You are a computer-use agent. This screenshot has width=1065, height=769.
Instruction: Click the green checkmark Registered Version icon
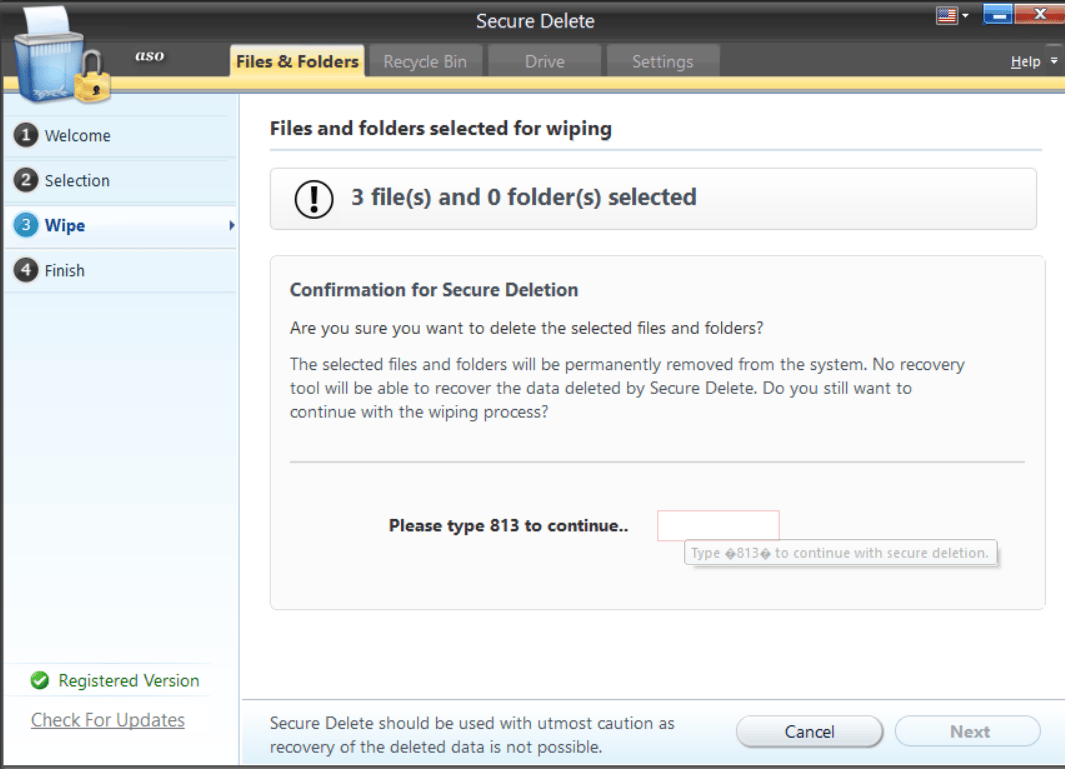(x=38, y=680)
